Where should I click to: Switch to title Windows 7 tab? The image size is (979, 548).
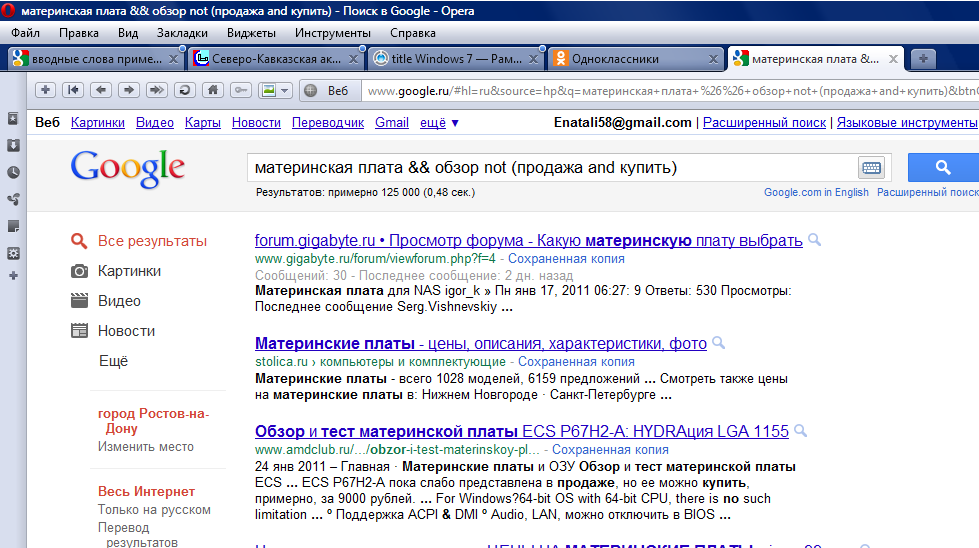pyautogui.click(x=455, y=59)
